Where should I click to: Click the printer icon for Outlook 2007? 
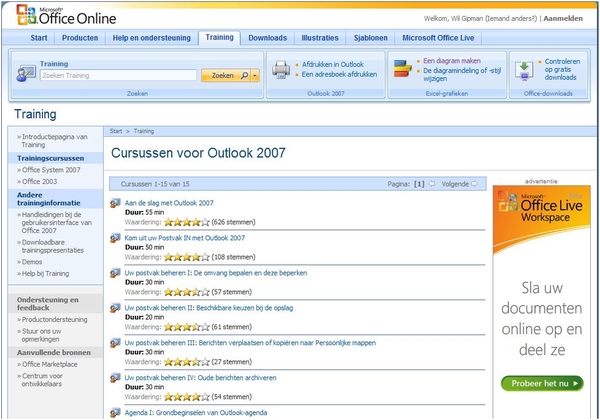click(281, 69)
